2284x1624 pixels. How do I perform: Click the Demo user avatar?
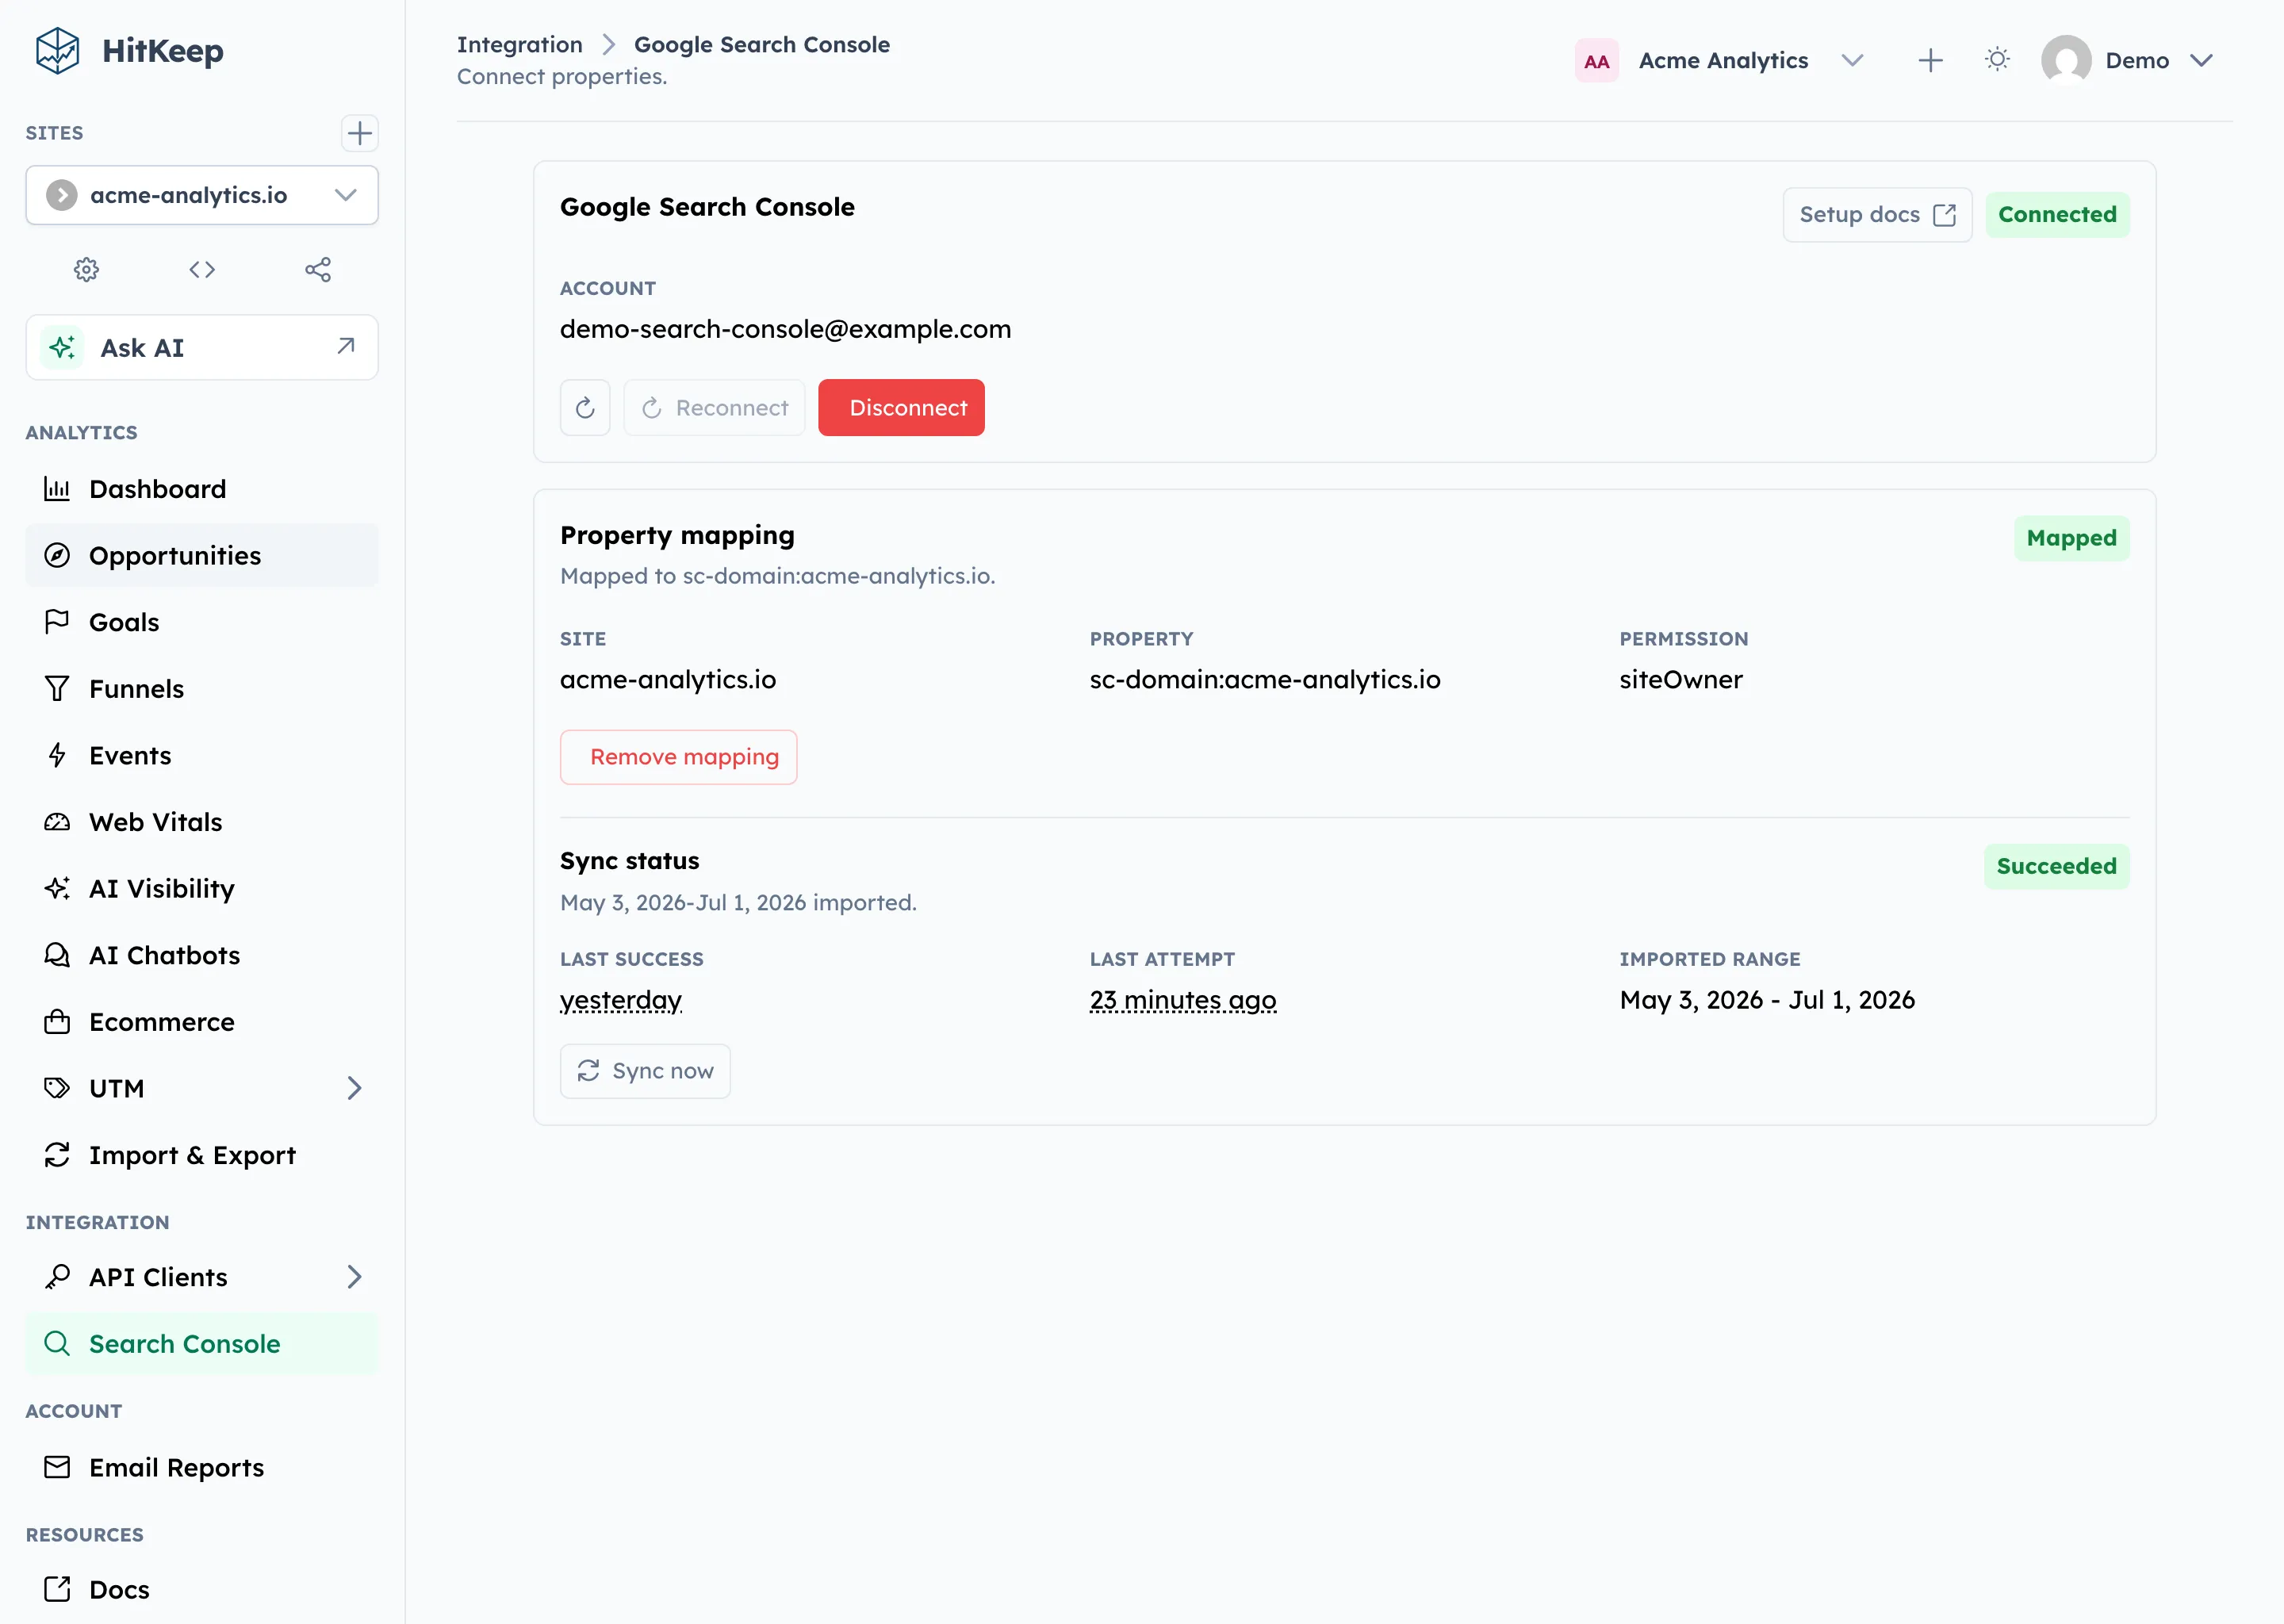point(2066,61)
